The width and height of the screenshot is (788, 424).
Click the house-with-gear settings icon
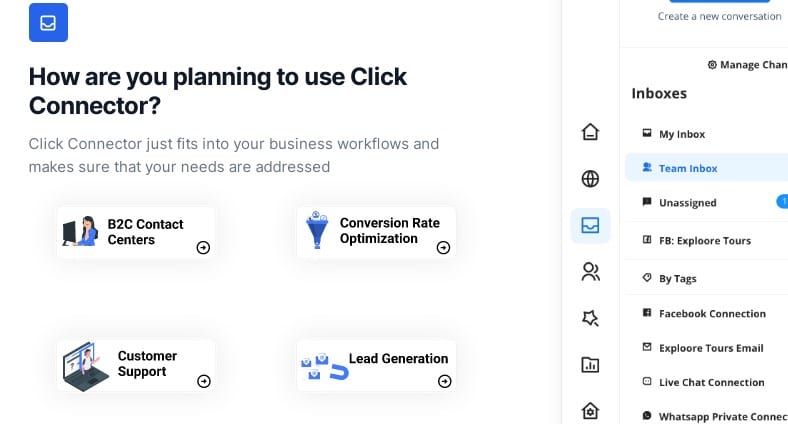(590, 411)
